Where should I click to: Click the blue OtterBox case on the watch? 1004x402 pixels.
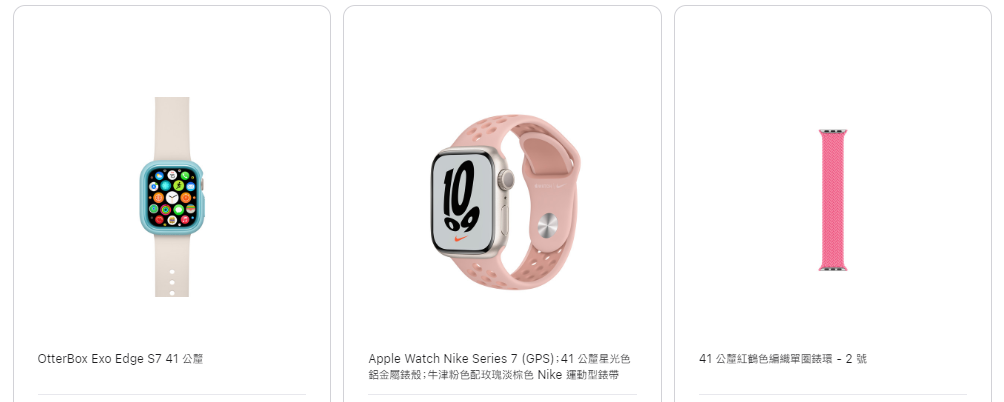pos(172,197)
